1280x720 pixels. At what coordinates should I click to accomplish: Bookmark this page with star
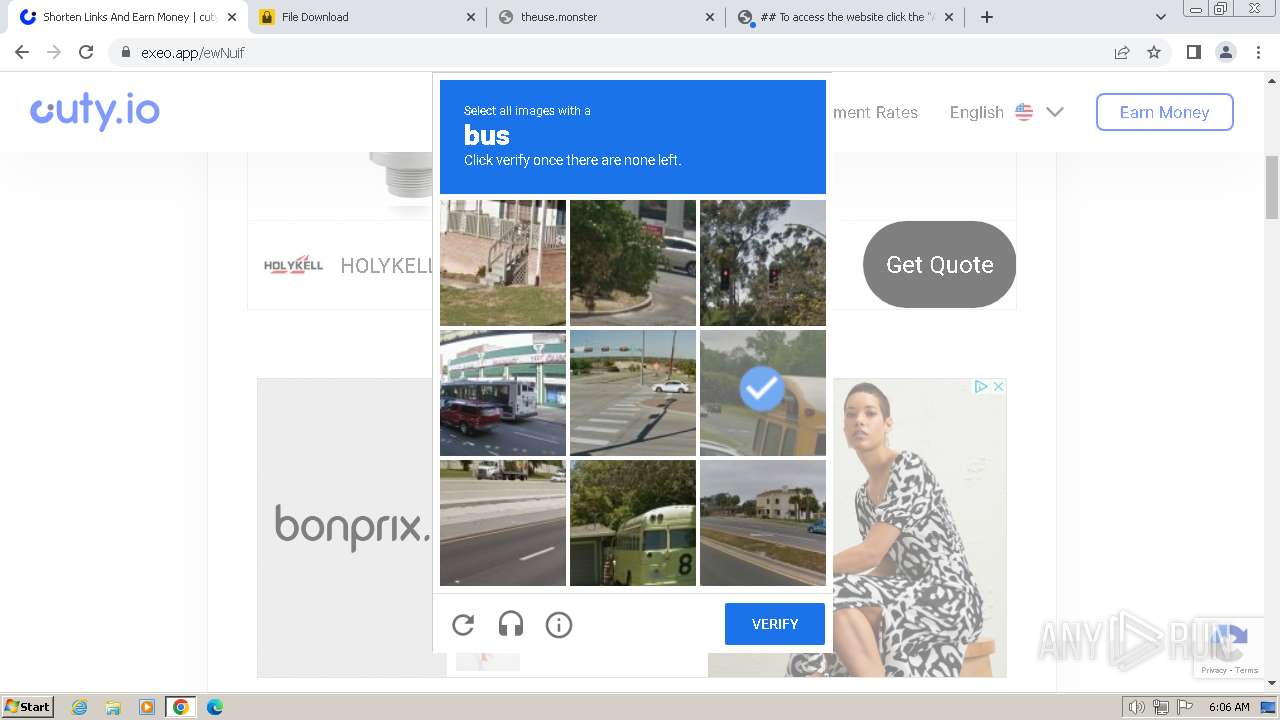tap(1154, 52)
